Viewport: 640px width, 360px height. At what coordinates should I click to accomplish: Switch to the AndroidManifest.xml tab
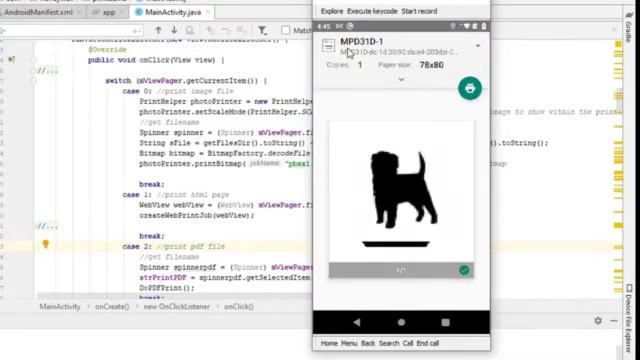[x=38, y=12]
